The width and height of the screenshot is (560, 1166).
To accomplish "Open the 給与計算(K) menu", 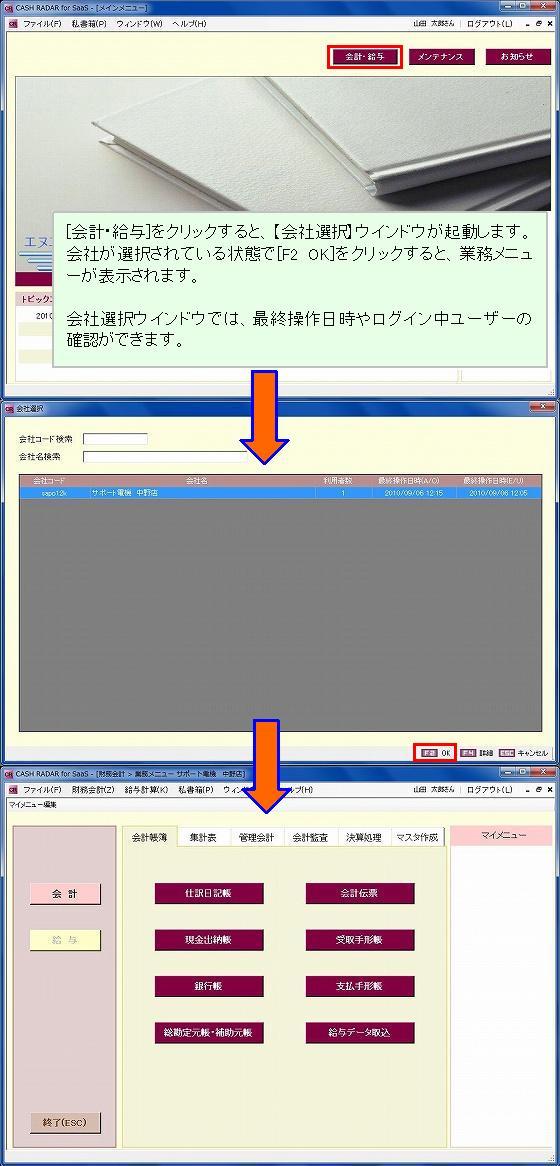I will coord(147,789).
